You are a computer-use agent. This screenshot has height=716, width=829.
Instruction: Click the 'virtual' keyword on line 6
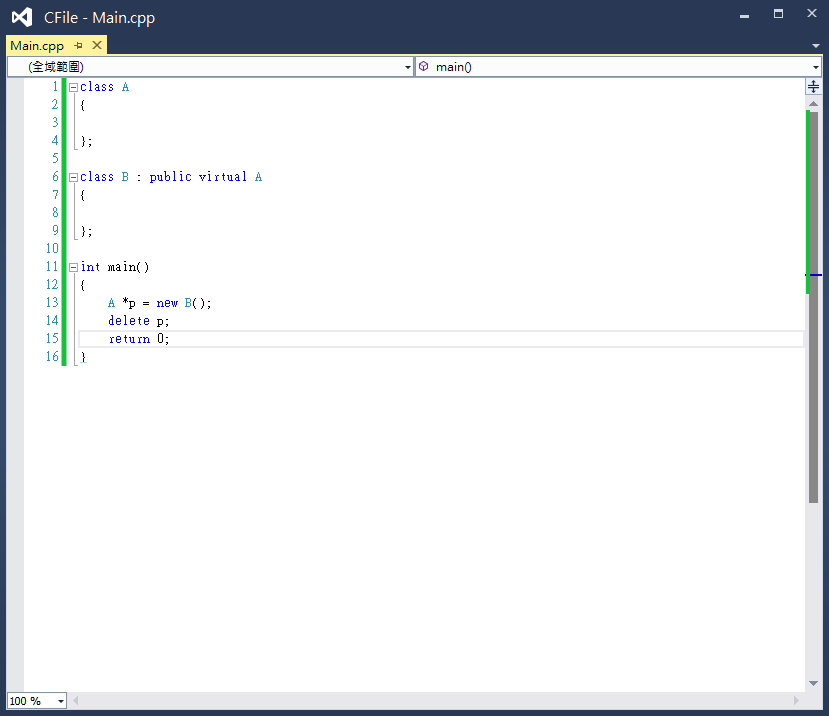(223, 177)
